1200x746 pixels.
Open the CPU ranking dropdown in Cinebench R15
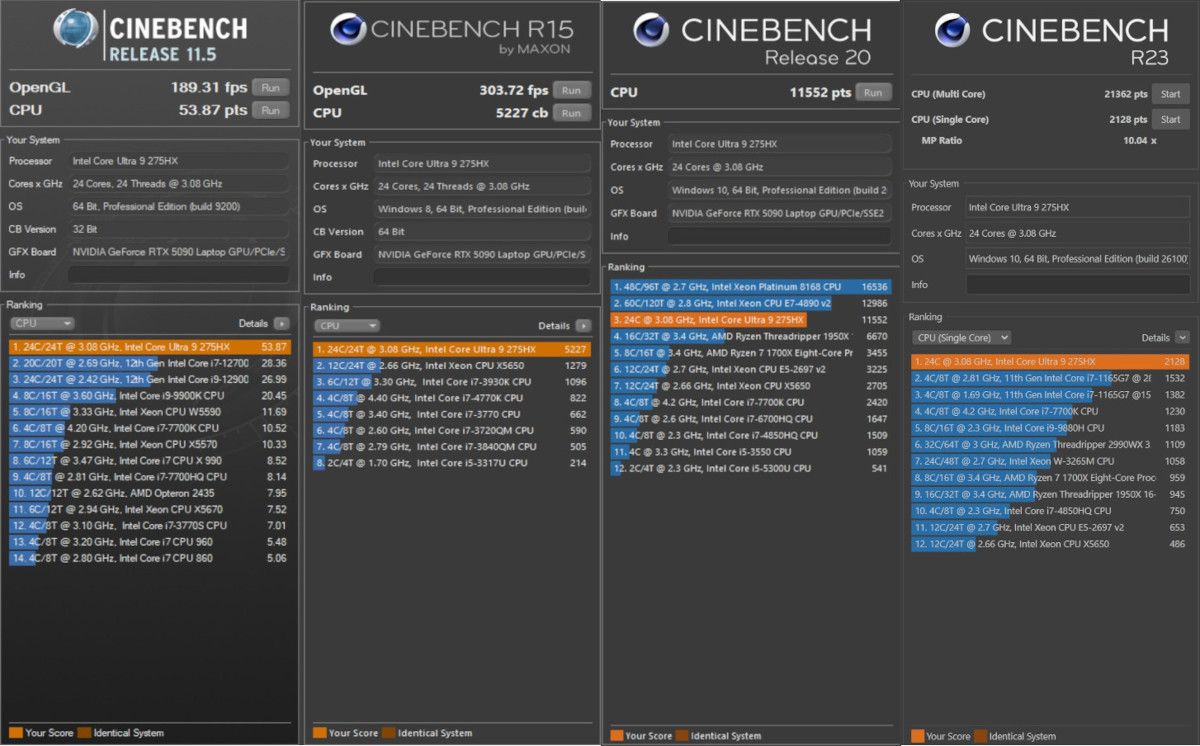click(x=346, y=326)
